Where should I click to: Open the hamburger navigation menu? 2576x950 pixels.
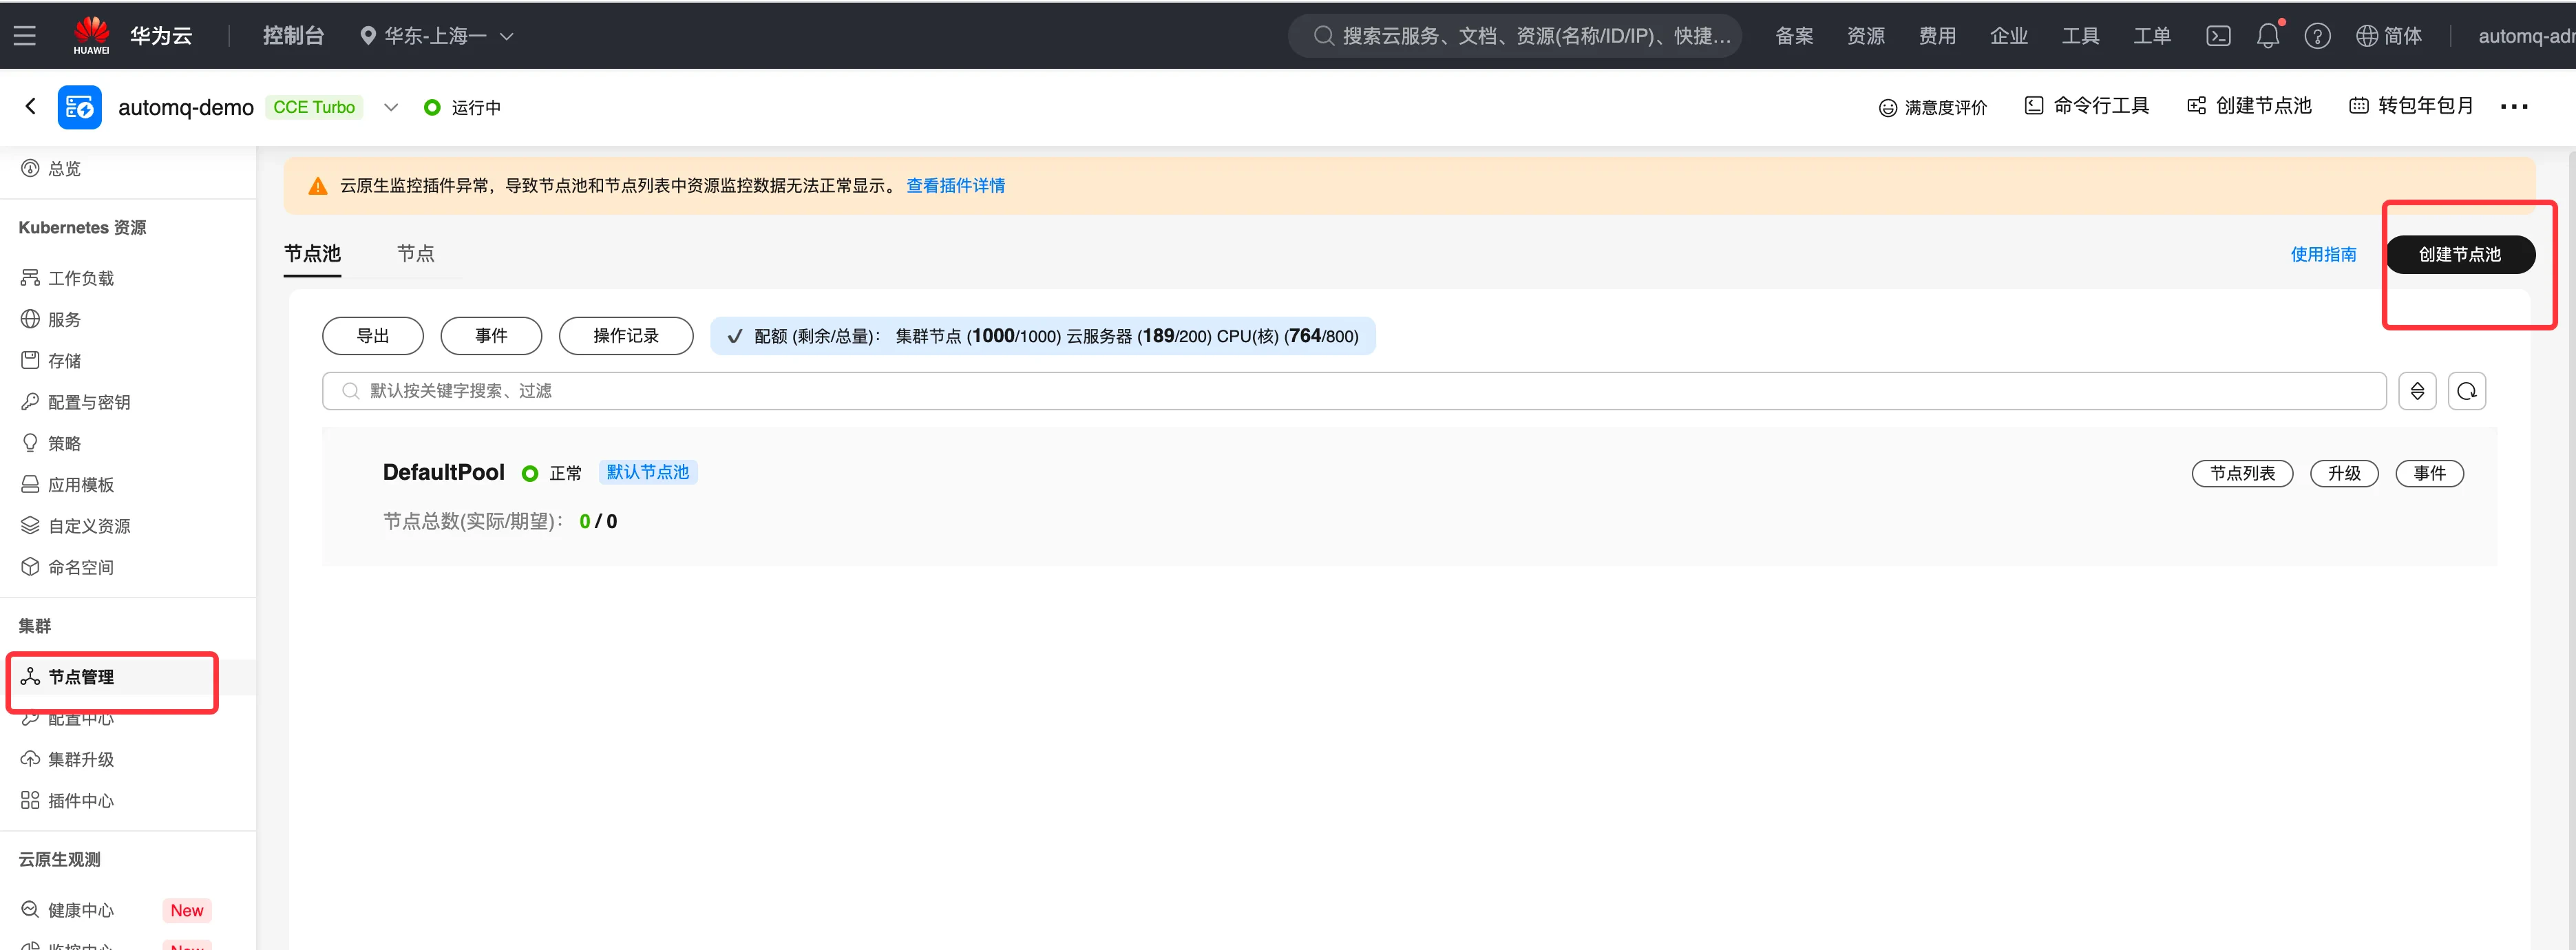(25, 36)
